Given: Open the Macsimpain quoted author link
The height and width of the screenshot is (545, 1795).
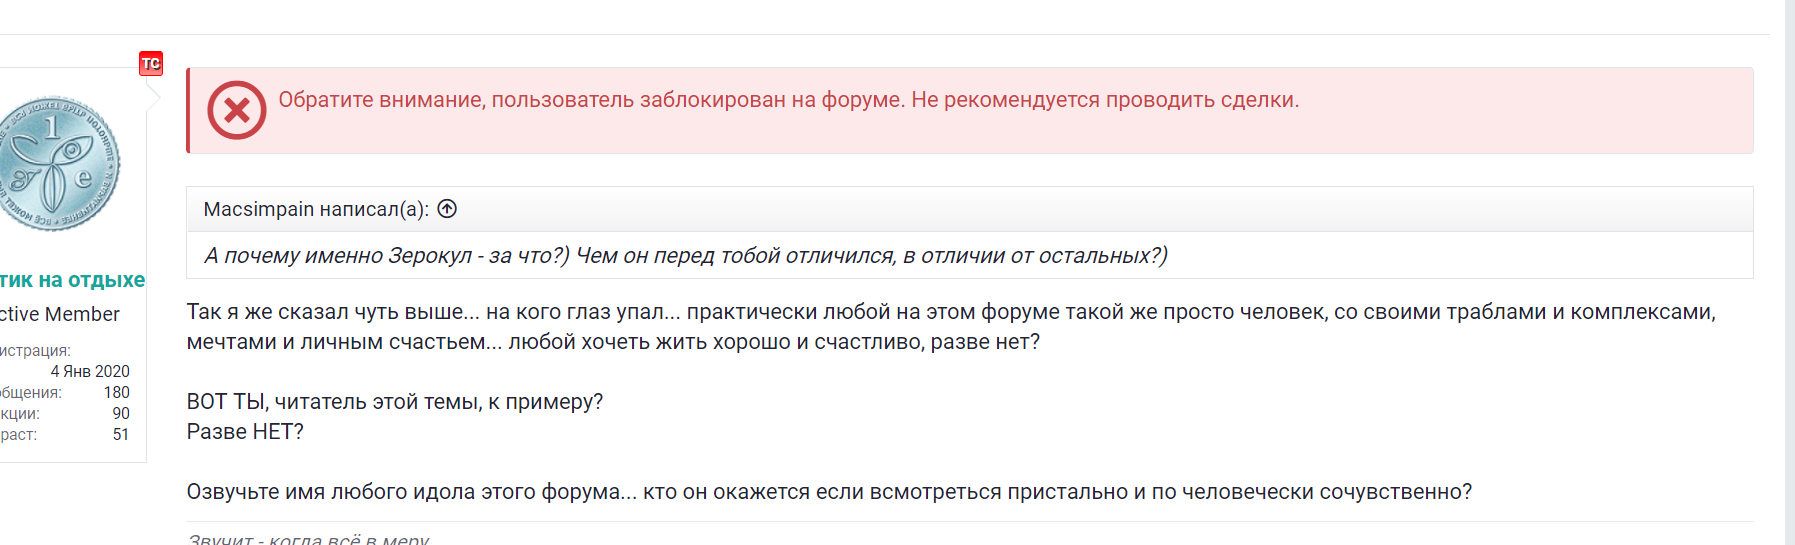Looking at the screenshot, I should (259, 209).
